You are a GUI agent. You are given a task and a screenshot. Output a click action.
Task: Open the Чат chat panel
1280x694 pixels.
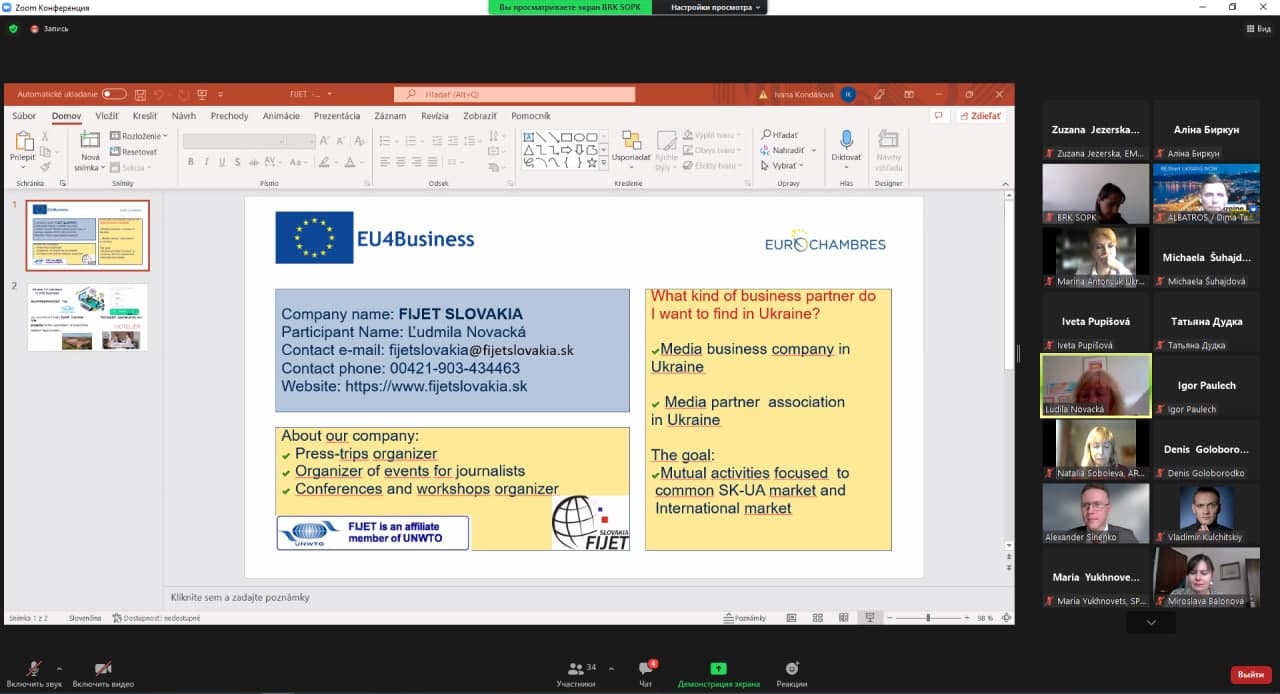[645, 669]
